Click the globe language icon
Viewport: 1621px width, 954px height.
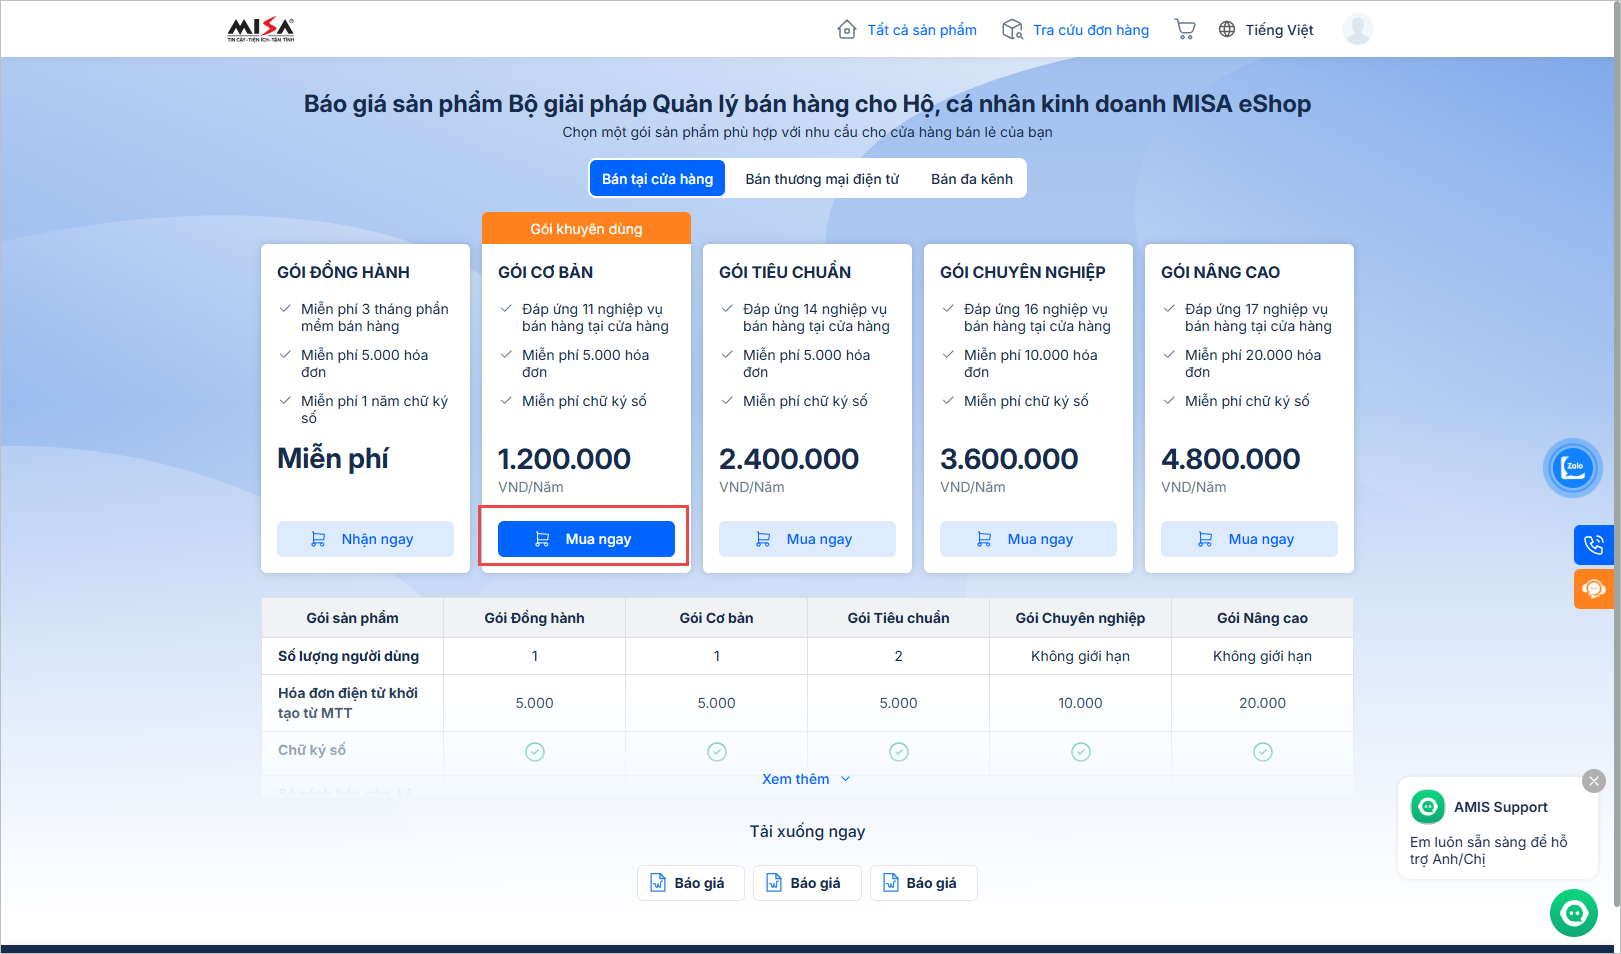[1227, 30]
